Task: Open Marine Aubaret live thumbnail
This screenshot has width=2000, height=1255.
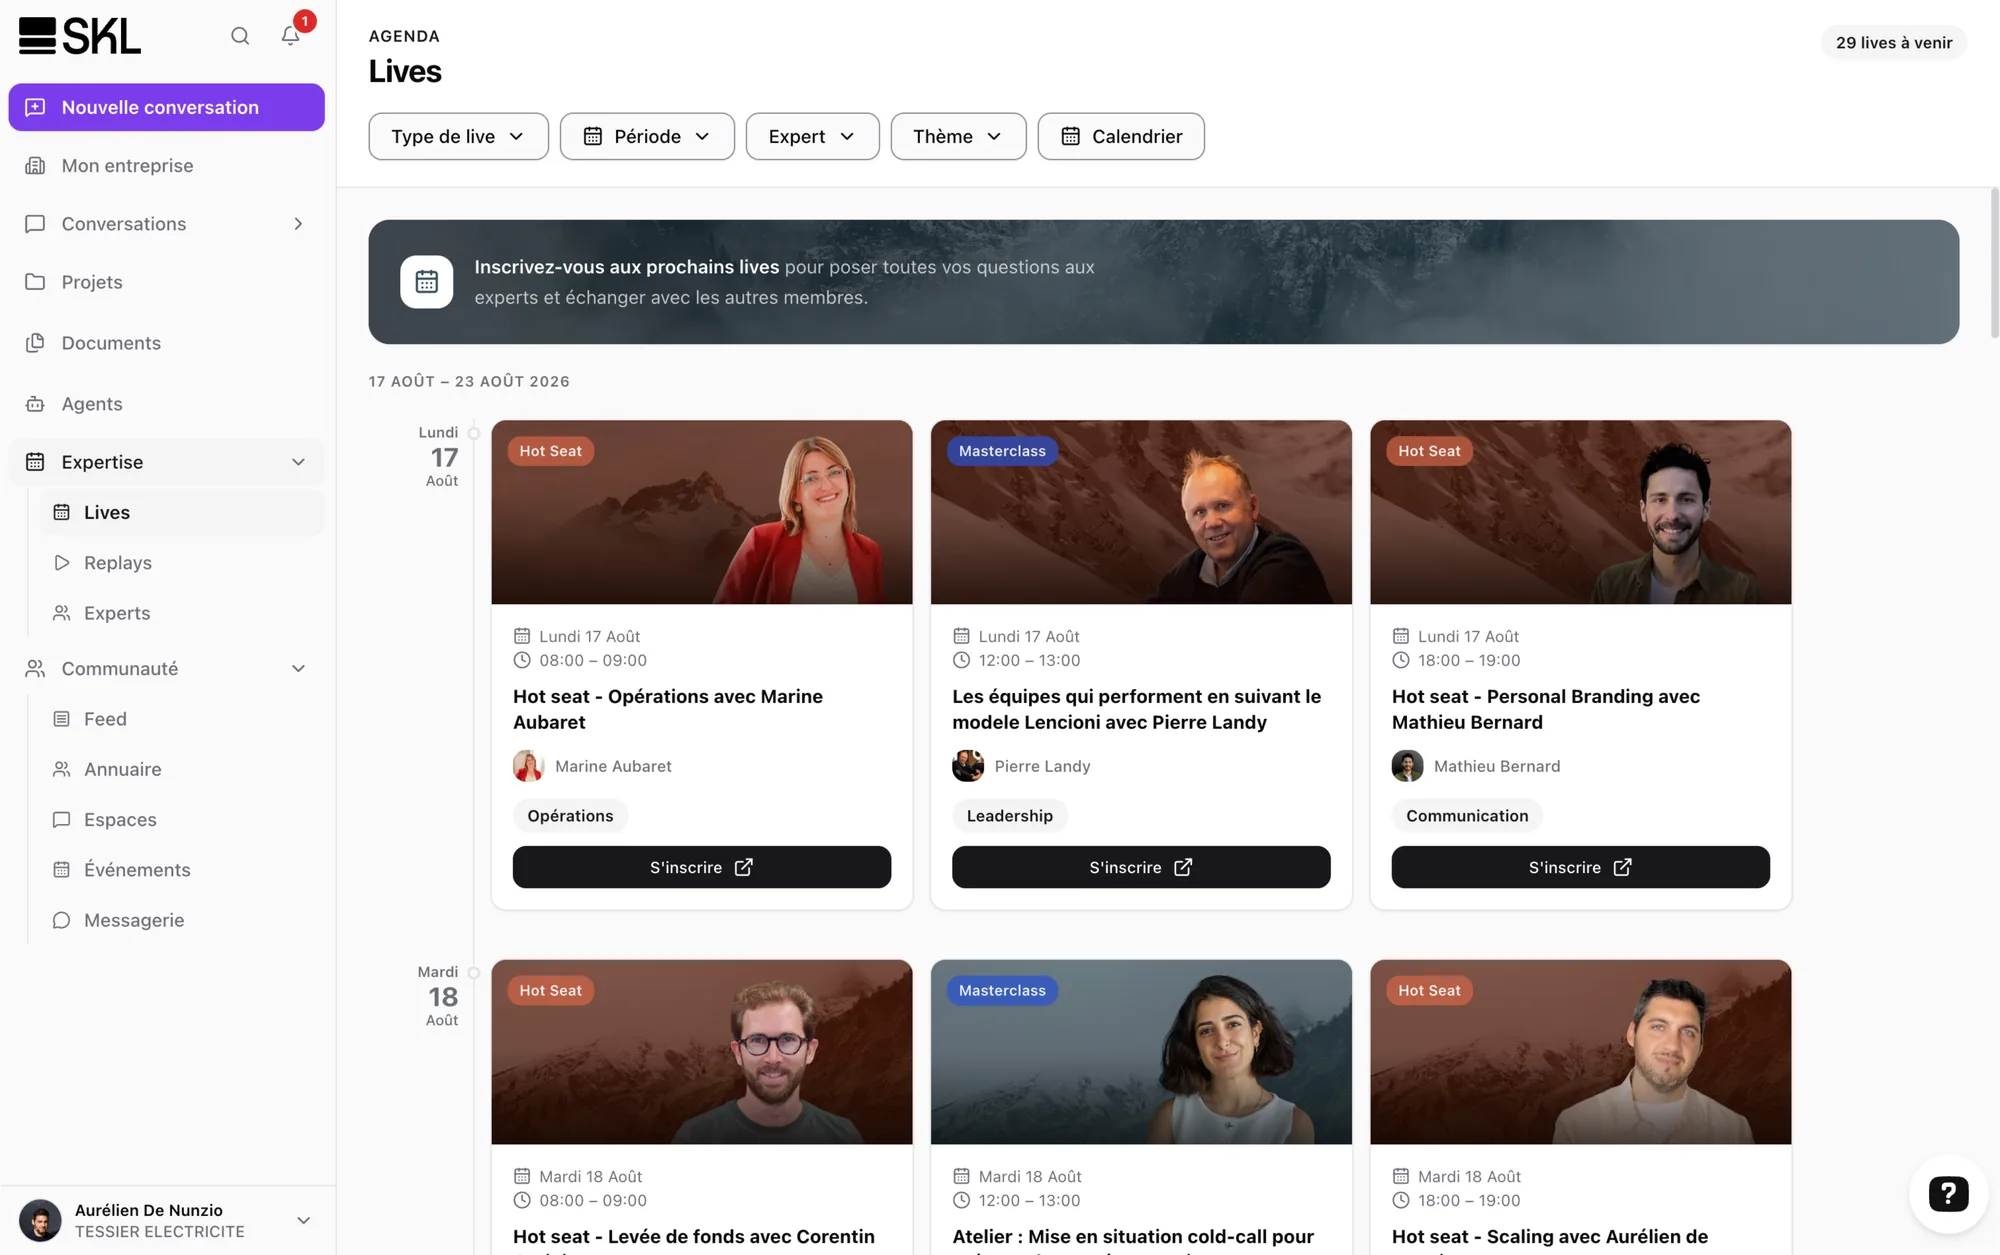Action: [702, 512]
